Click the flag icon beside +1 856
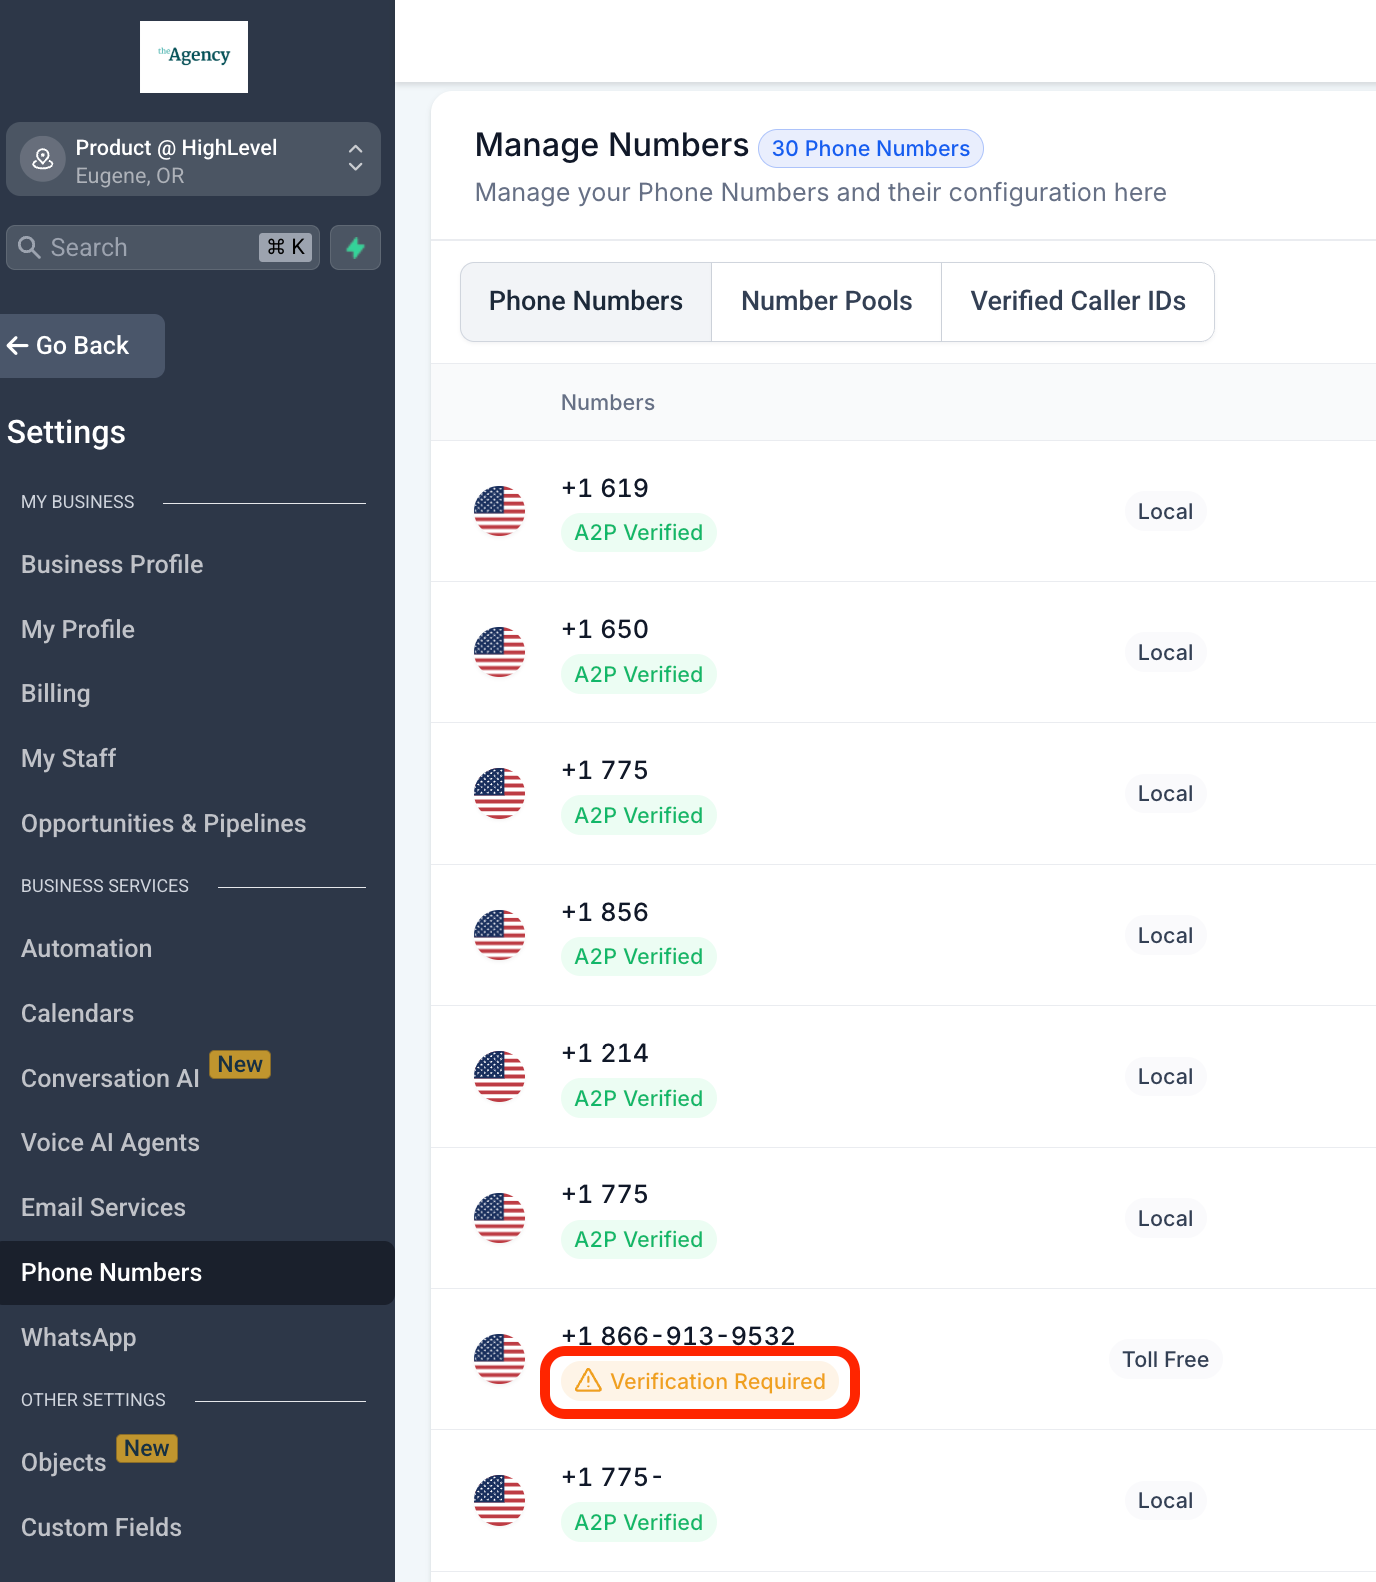Screen dimensions: 1376x1582 499,935
